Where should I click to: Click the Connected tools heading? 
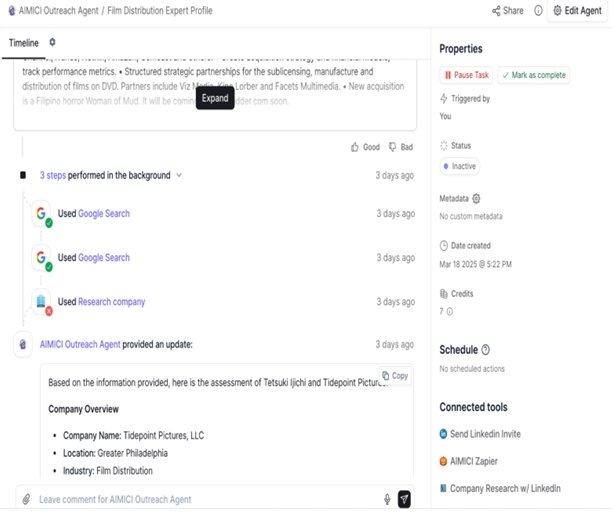[x=473, y=407]
